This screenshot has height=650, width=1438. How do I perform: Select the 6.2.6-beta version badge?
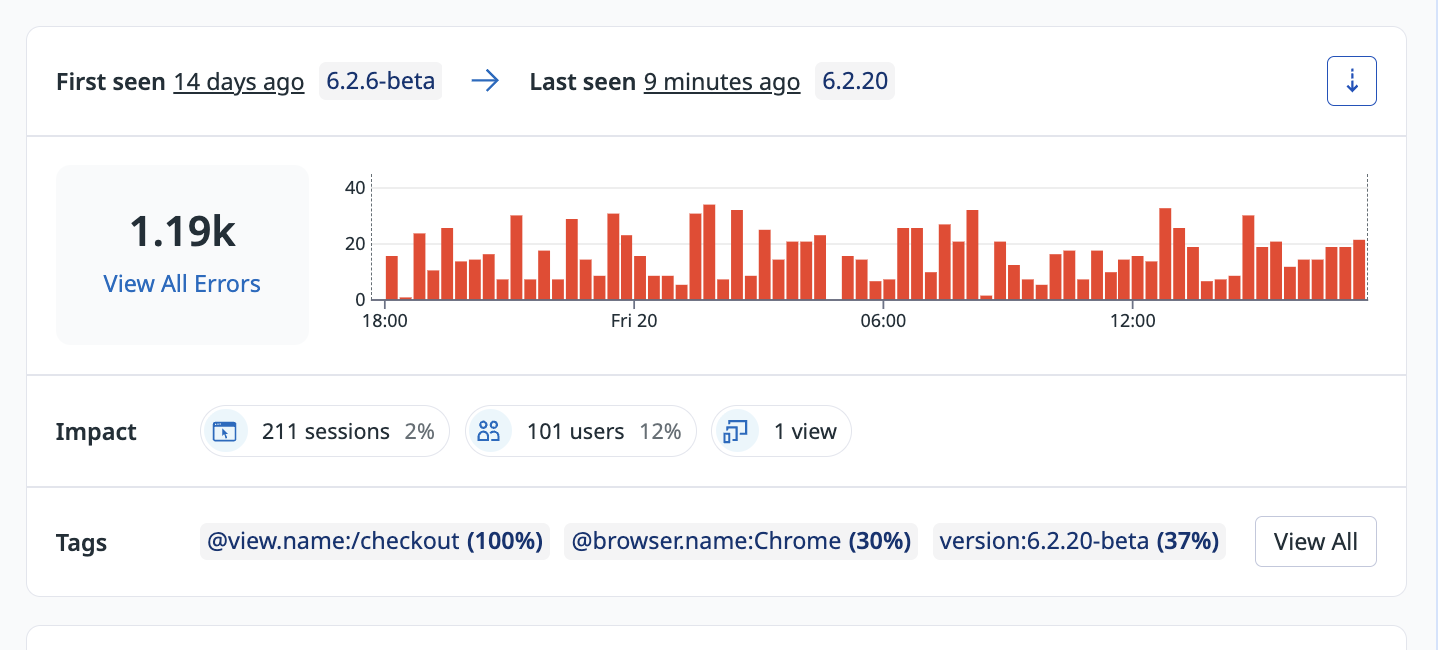pyautogui.click(x=380, y=81)
